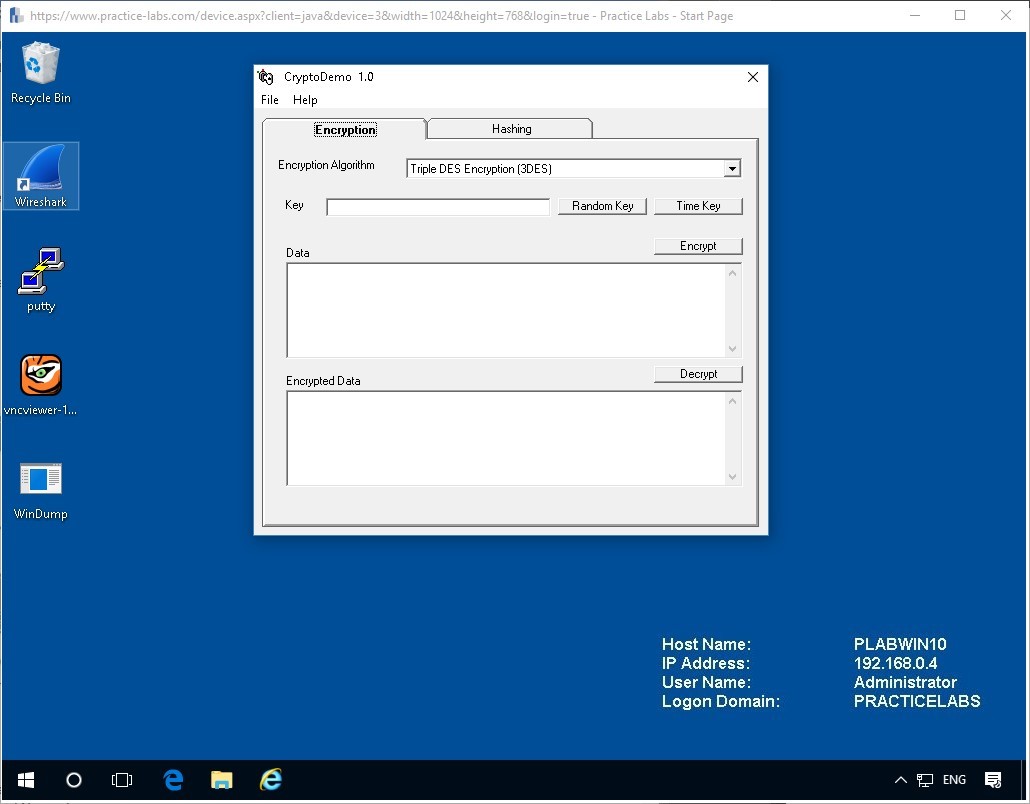Click the Time Key button
This screenshot has height=804, width=1030.
(698, 205)
